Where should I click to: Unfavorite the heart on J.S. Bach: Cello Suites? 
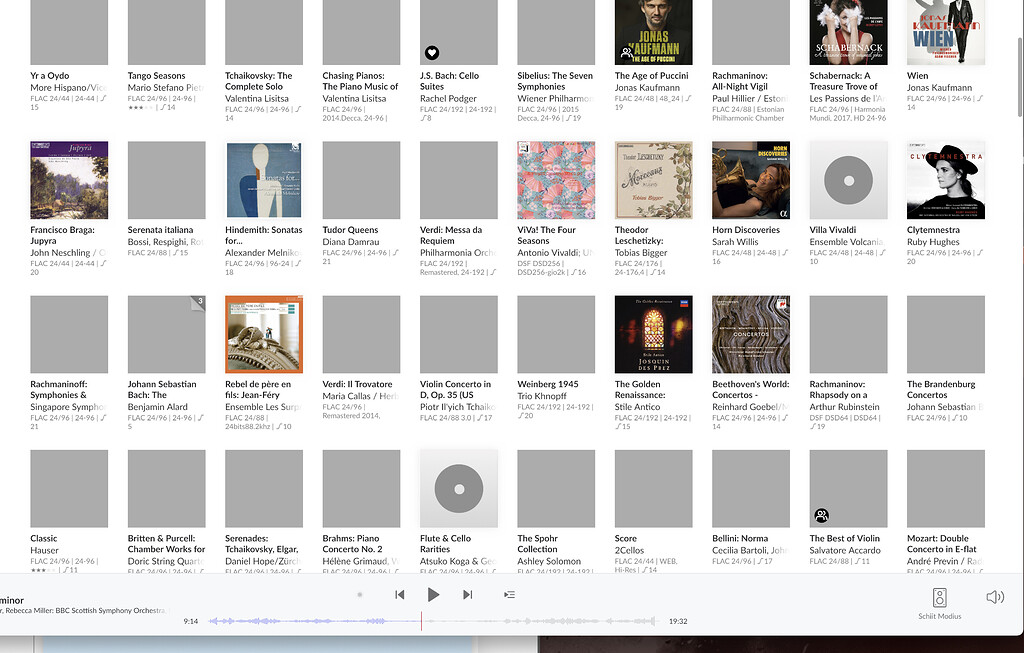[430, 53]
